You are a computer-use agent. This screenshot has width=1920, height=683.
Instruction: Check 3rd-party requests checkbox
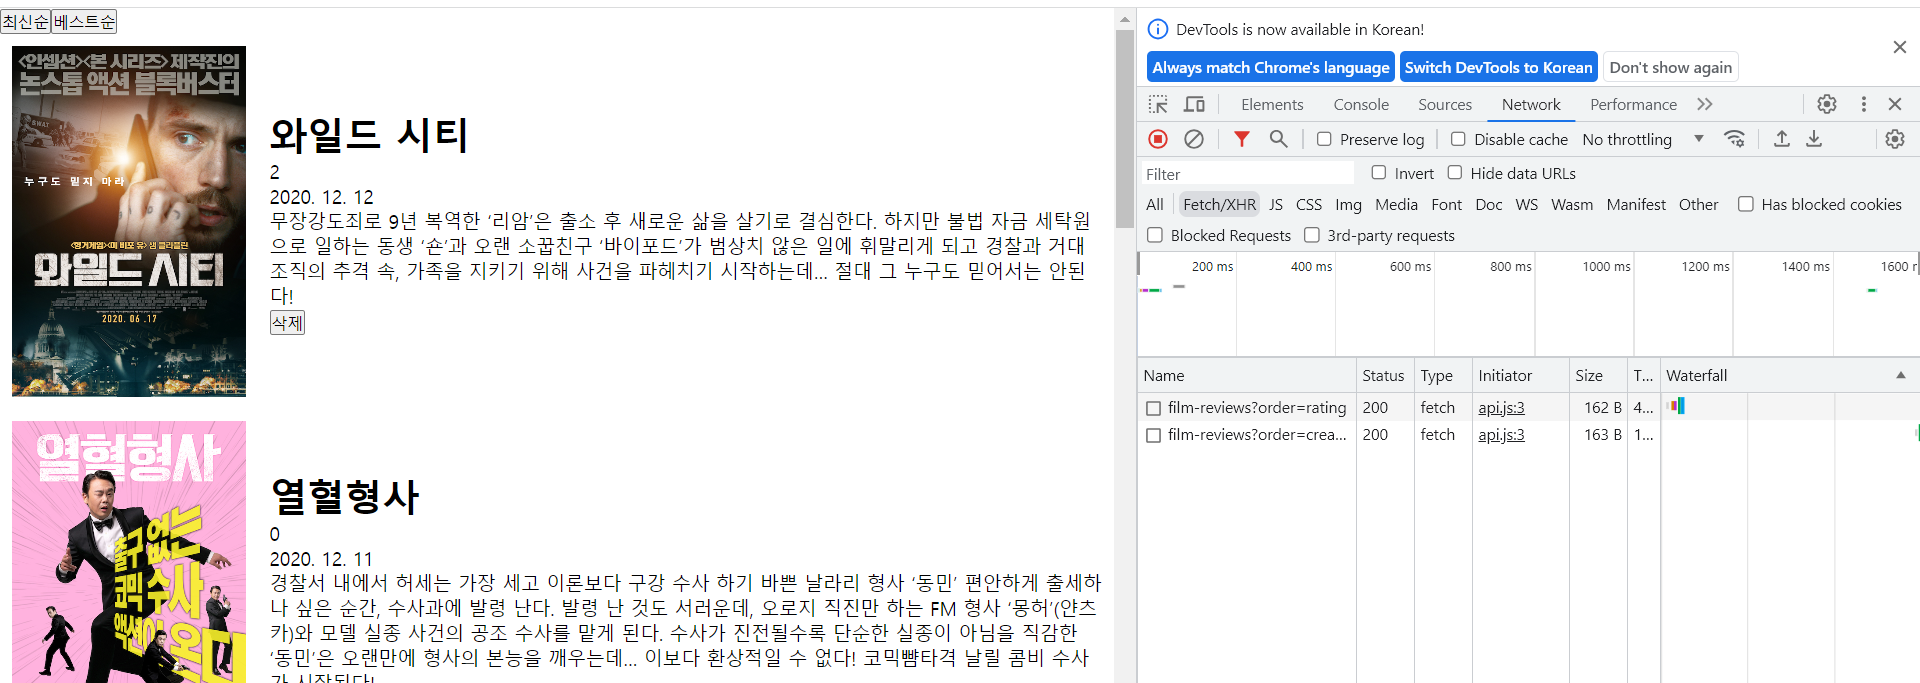point(1312,235)
